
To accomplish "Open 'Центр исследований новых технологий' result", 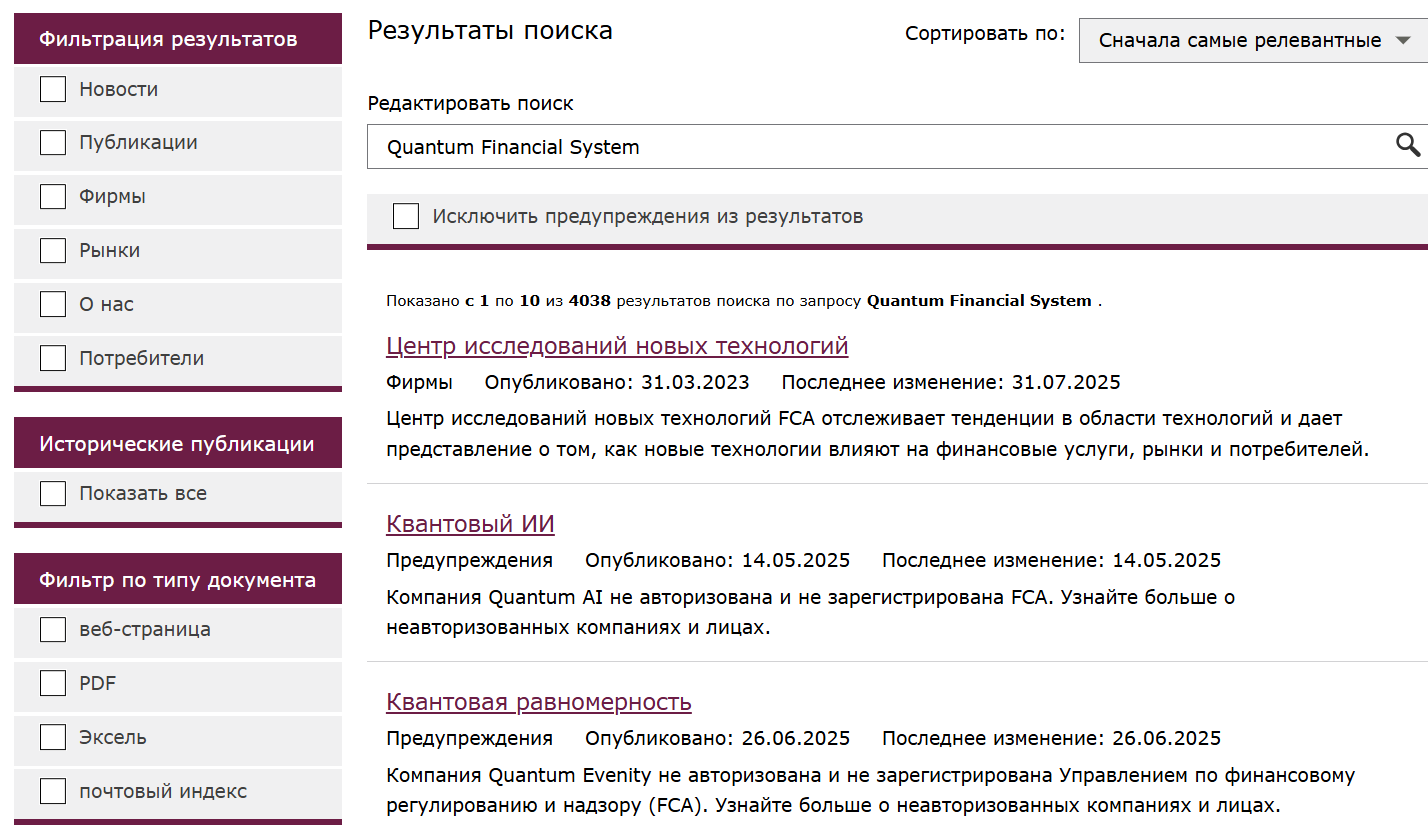I will [617, 345].
